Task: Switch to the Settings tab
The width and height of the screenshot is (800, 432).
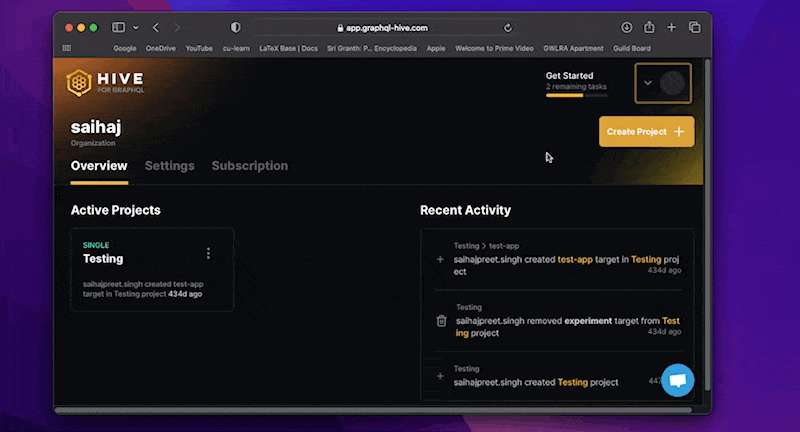Action: tap(169, 166)
